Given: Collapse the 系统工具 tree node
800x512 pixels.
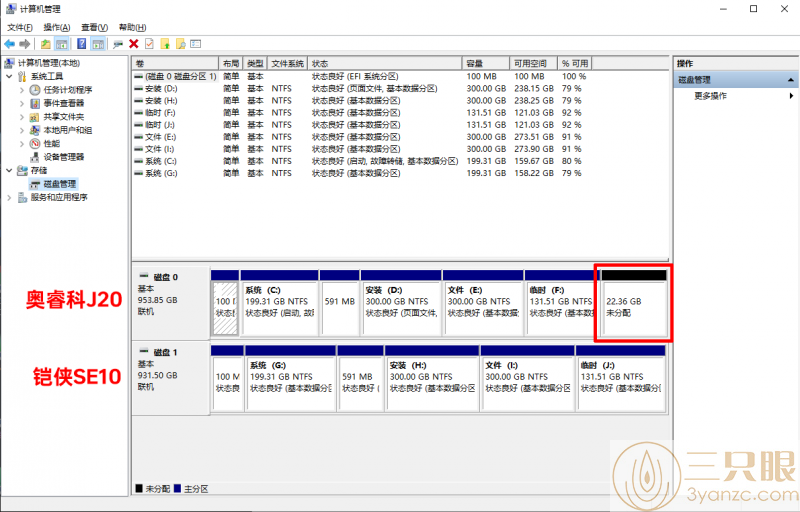Looking at the screenshot, I should coord(9,76).
